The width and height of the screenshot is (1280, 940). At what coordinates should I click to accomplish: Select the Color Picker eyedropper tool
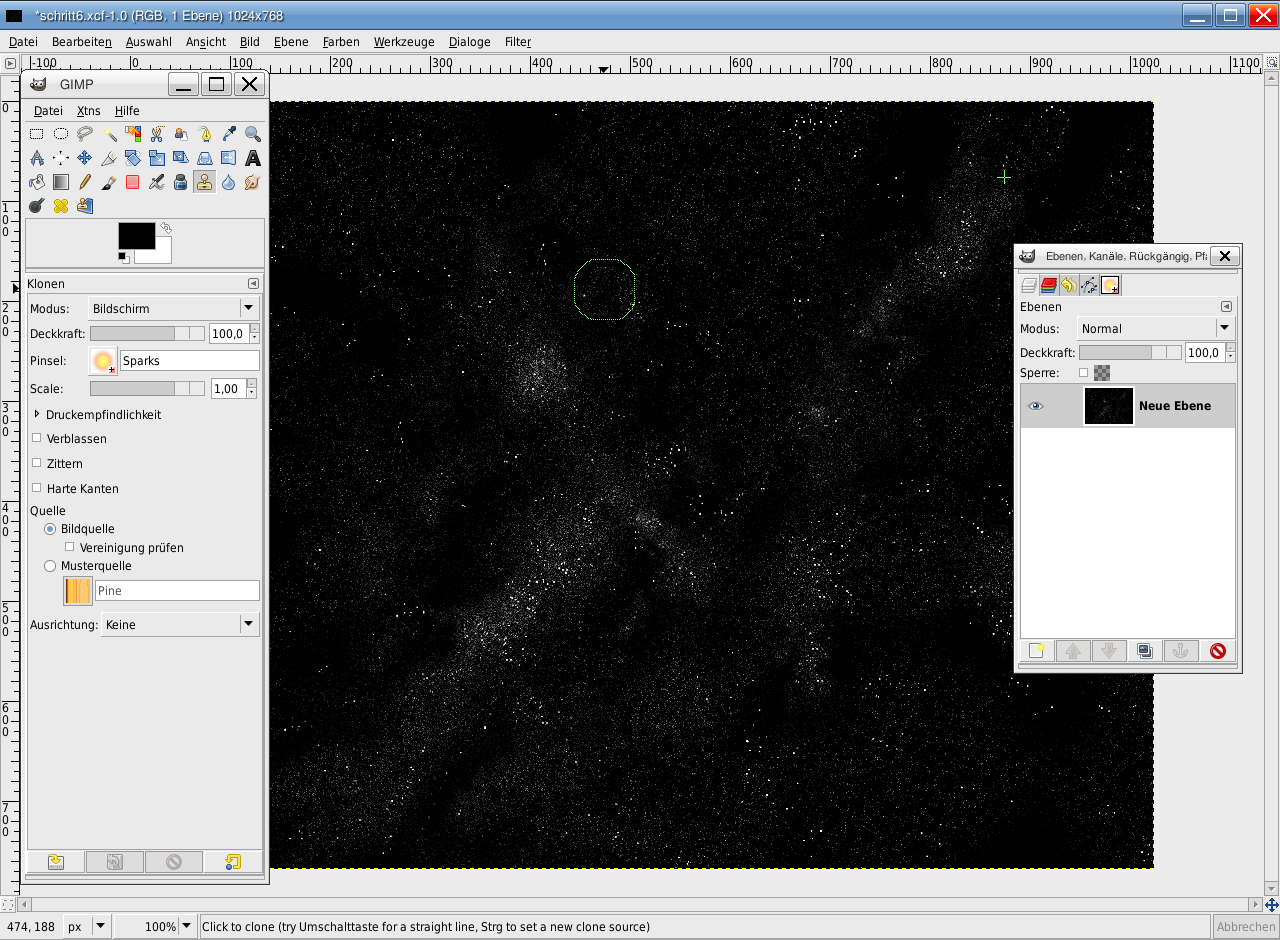tap(229, 134)
